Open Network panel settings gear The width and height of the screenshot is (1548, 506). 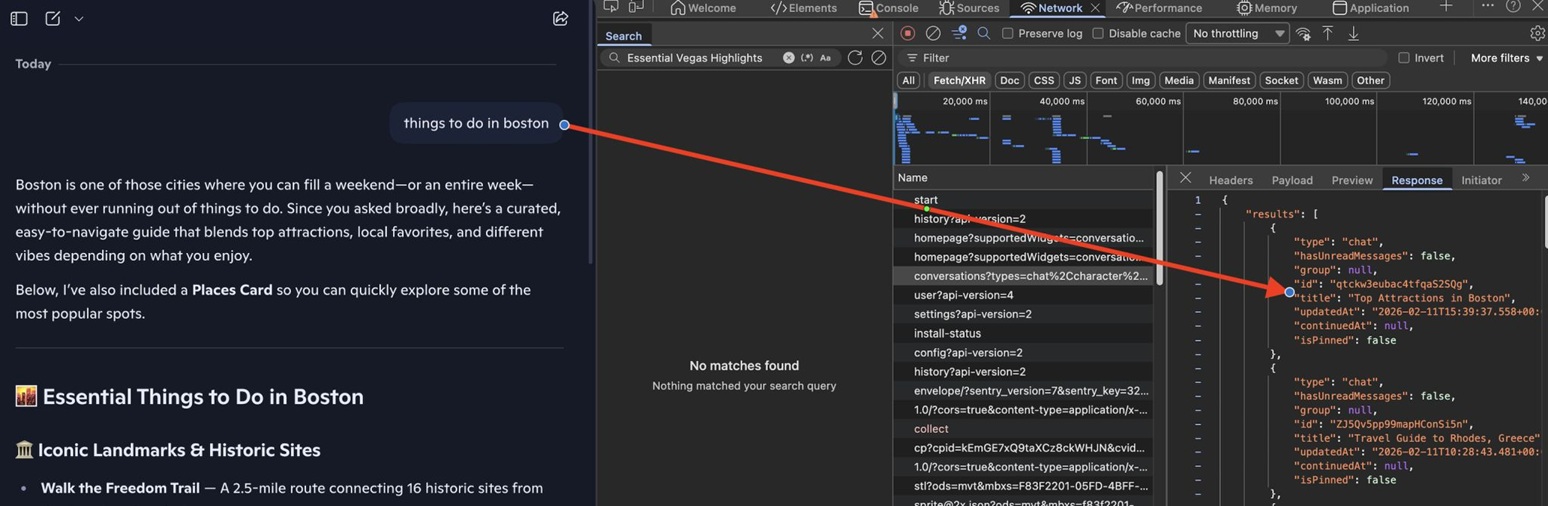click(1537, 33)
